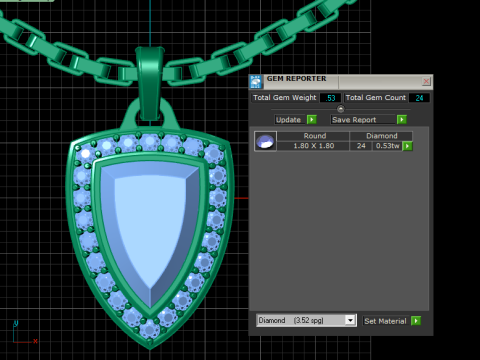Image resolution: width=480 pixels, height=360 pixels.
Task: Click the Update button label
Action: tap(289, 120)
